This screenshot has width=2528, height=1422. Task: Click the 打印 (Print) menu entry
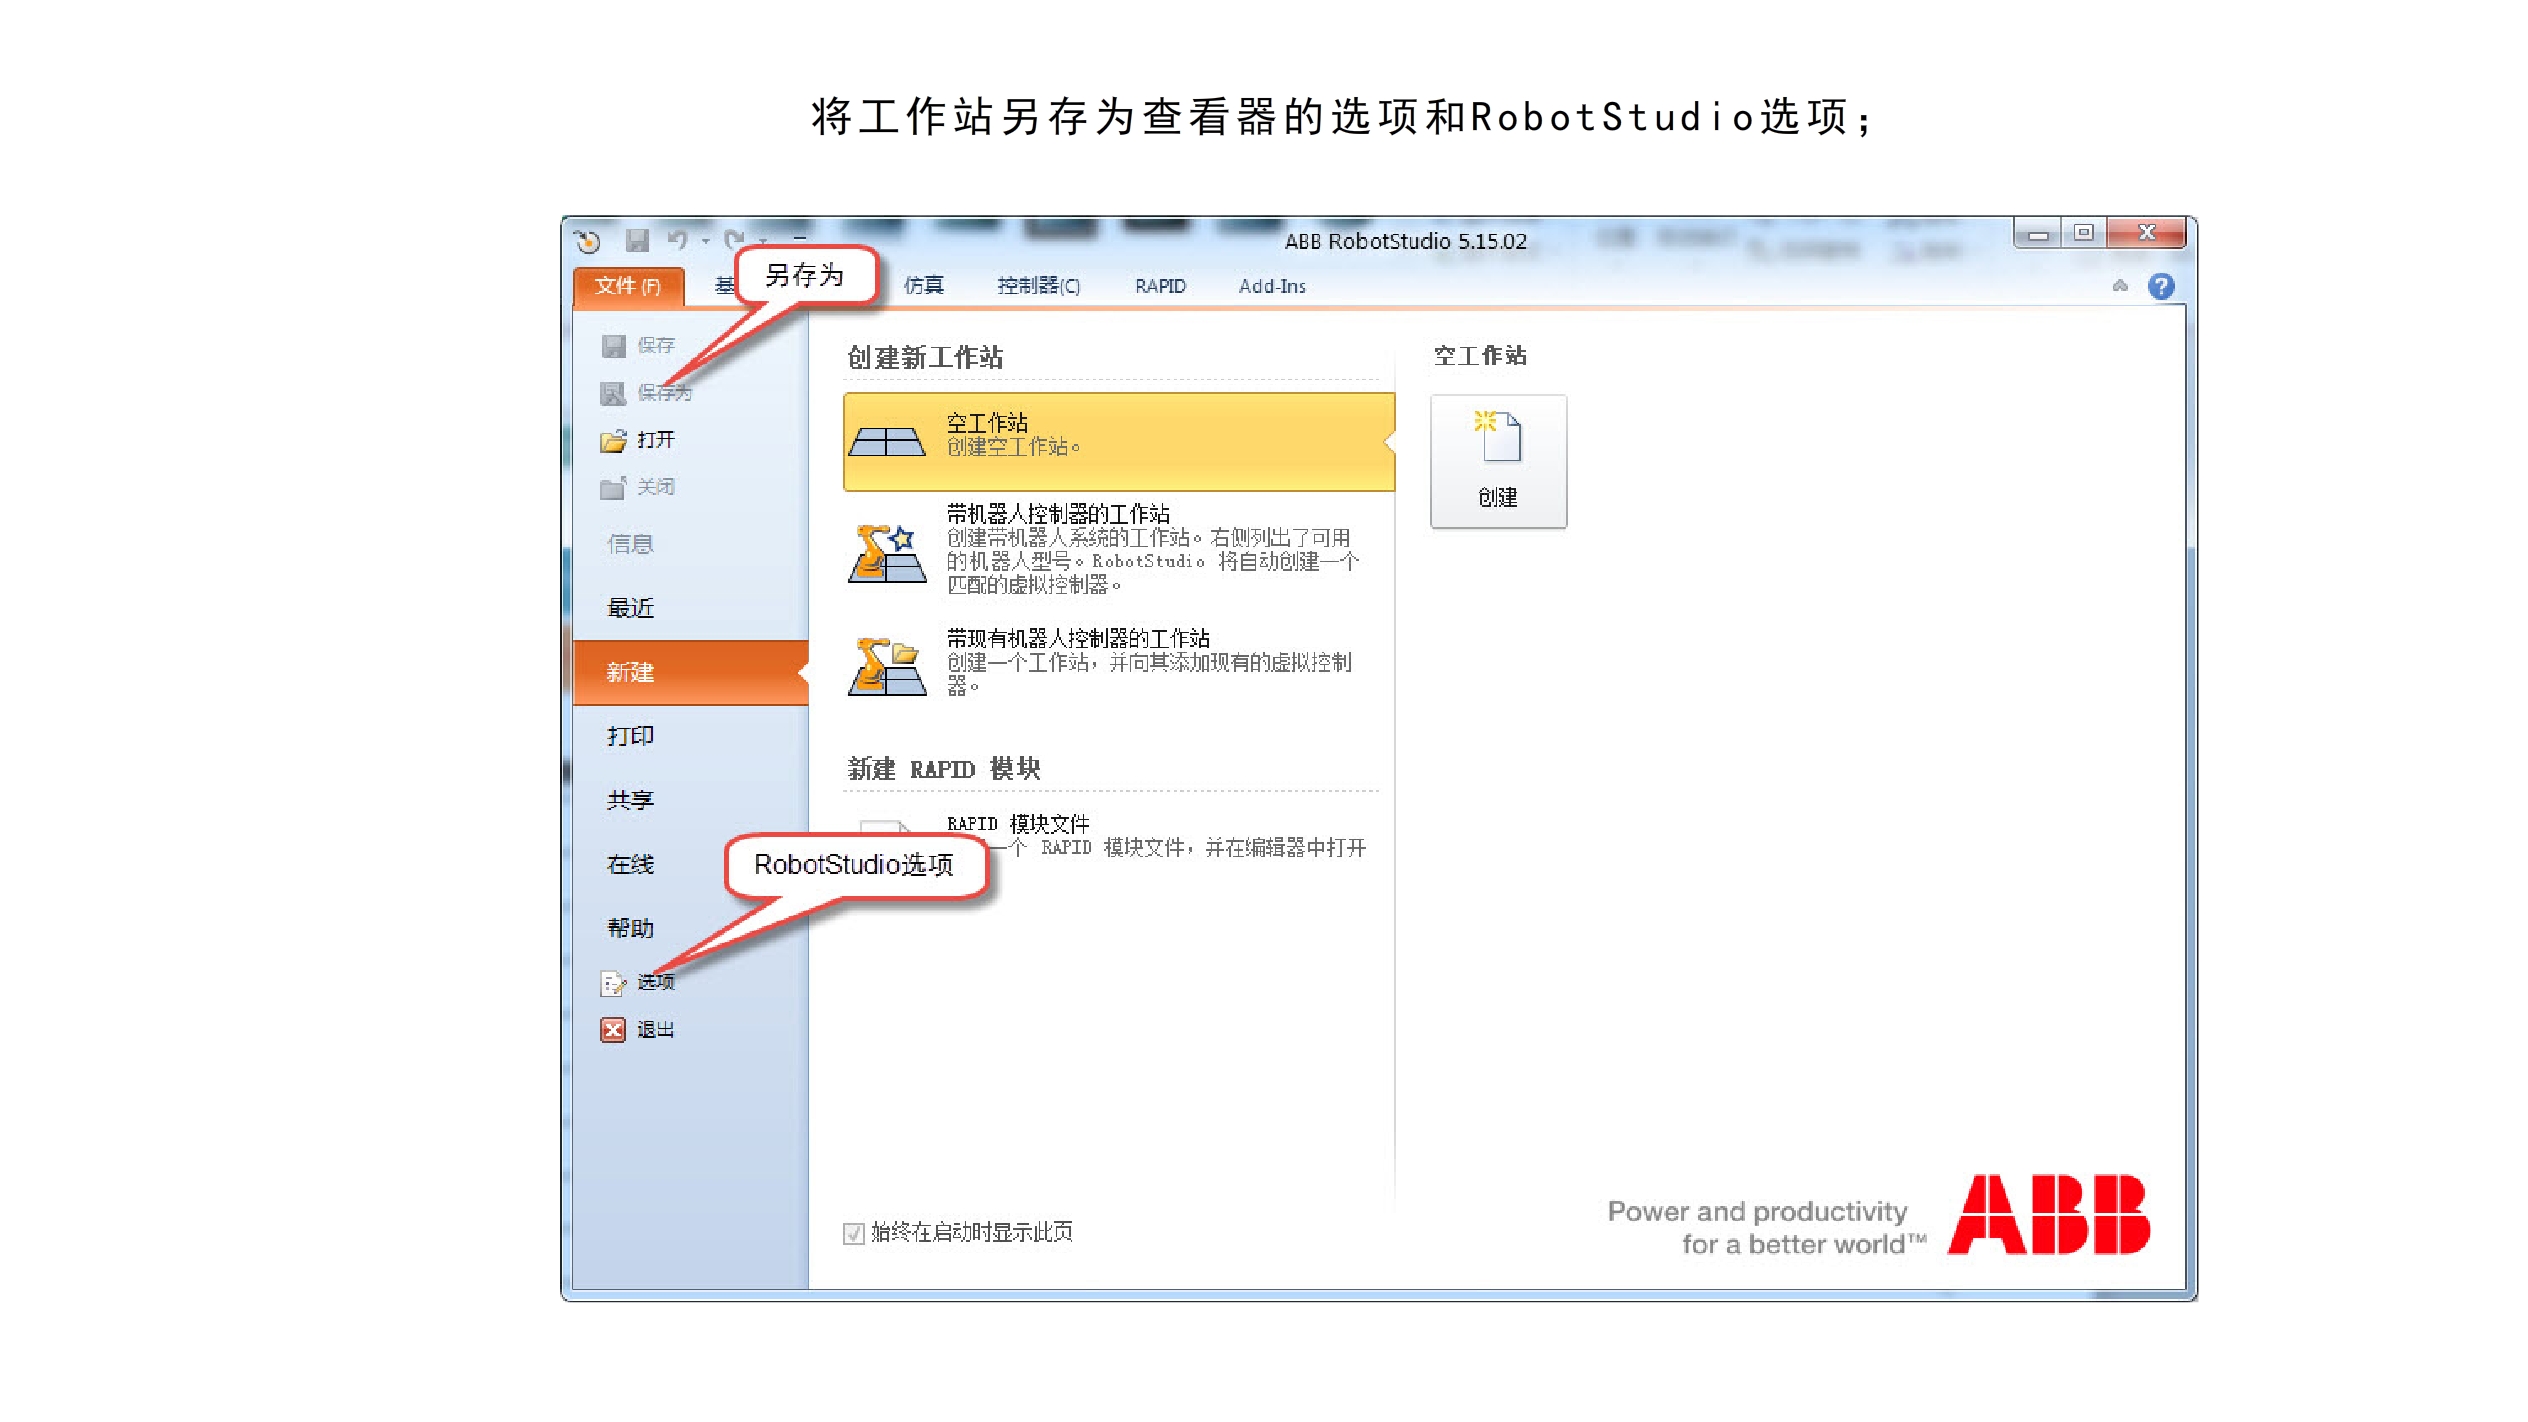(630, 736)
